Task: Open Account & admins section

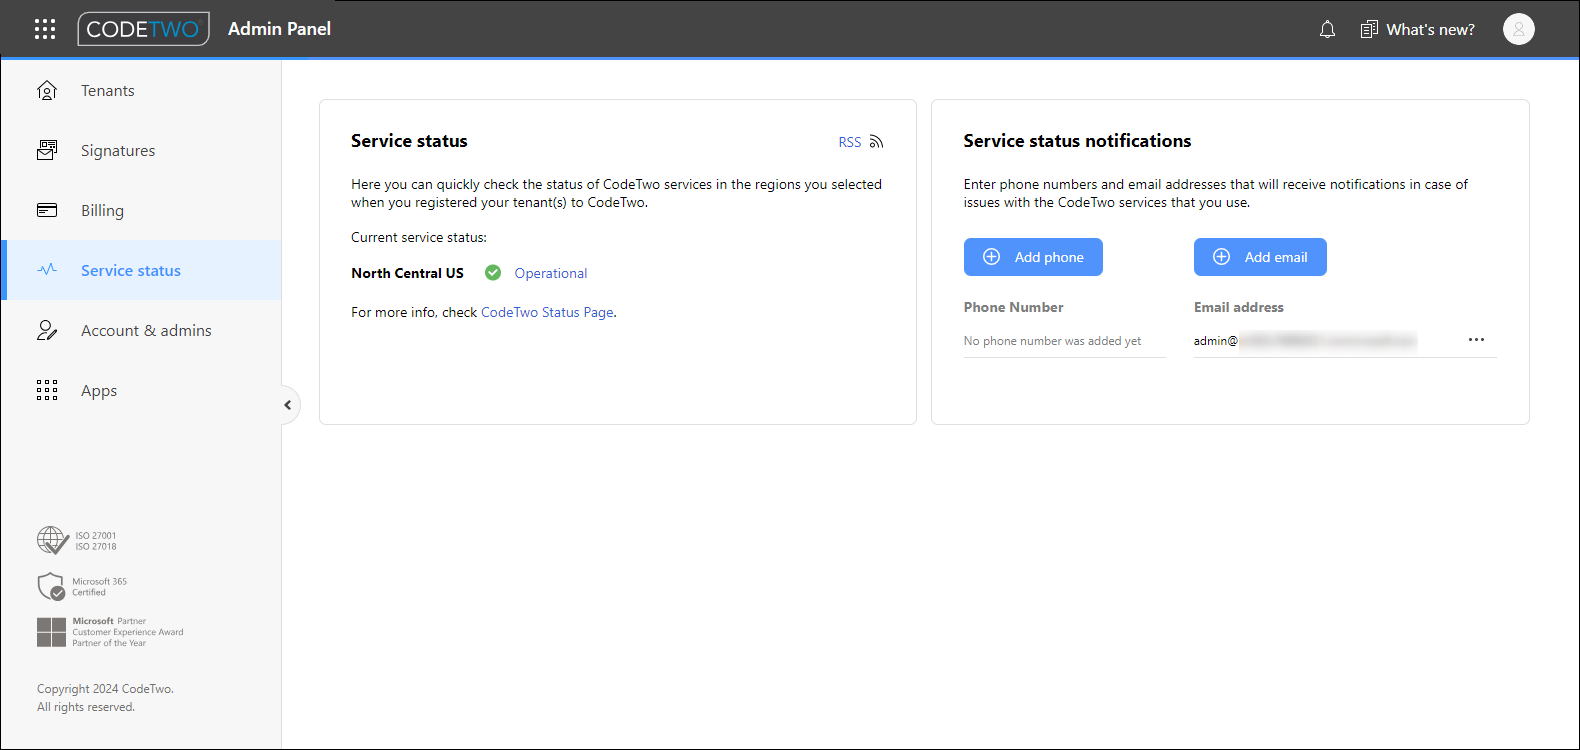Action: point(142,330)
